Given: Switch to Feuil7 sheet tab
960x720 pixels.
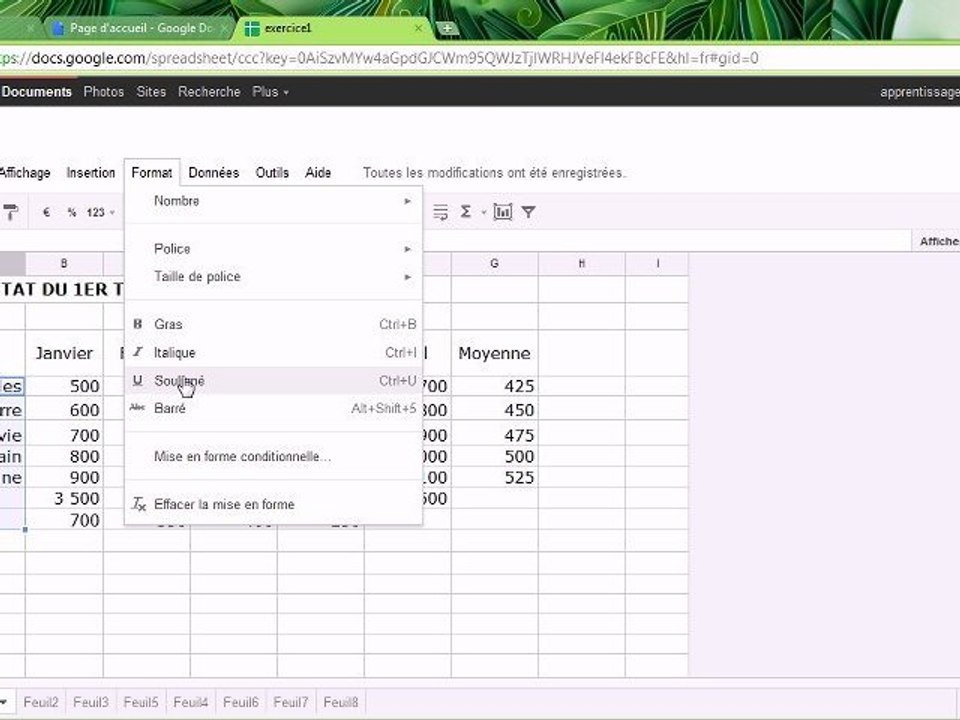Looking at the screenshot, I should (291, 702).
